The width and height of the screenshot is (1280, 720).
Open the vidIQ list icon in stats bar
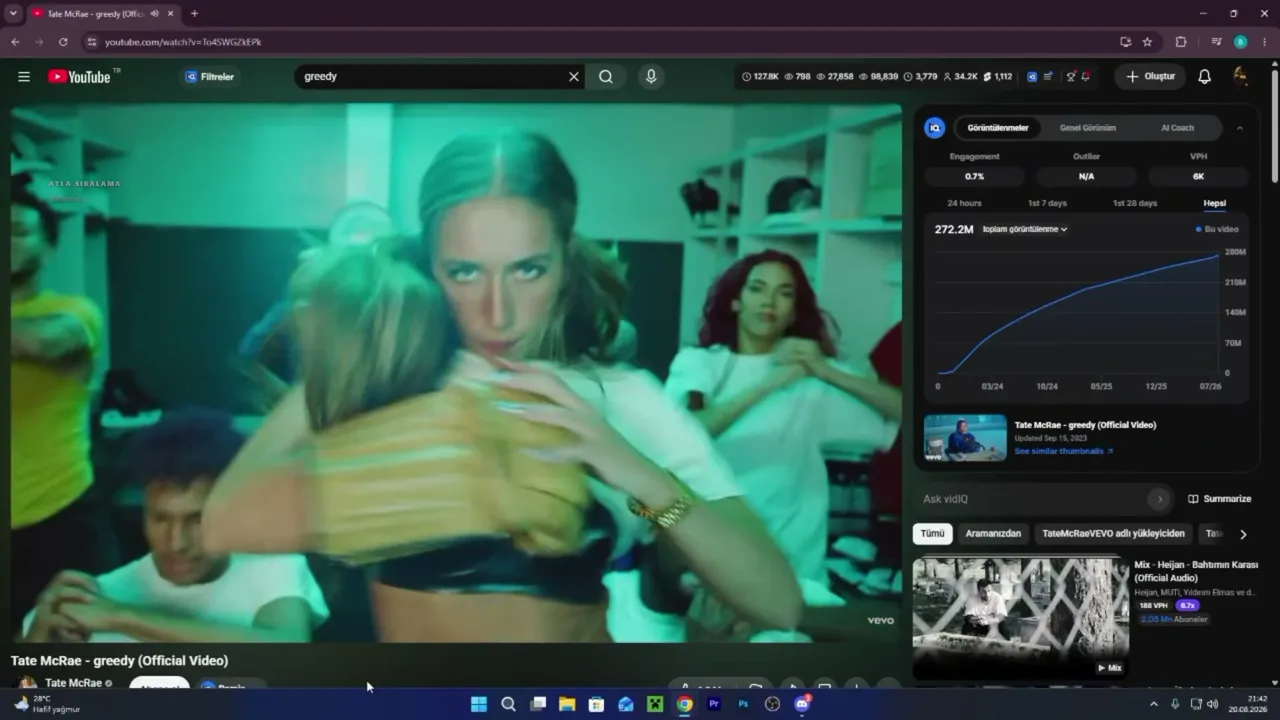[1048, 76]
